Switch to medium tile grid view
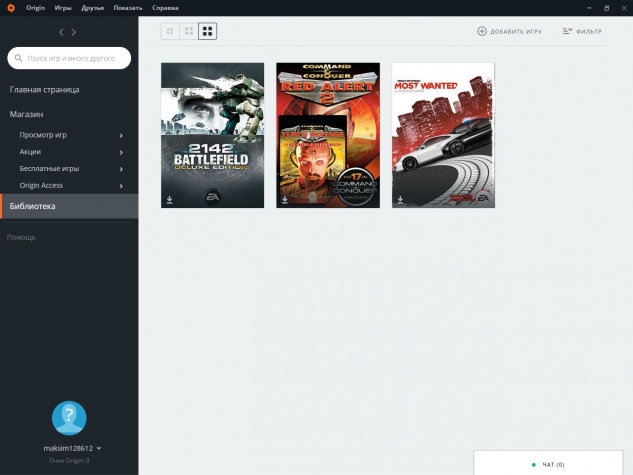This screenshot has height=475, width=633. (189, 31)
